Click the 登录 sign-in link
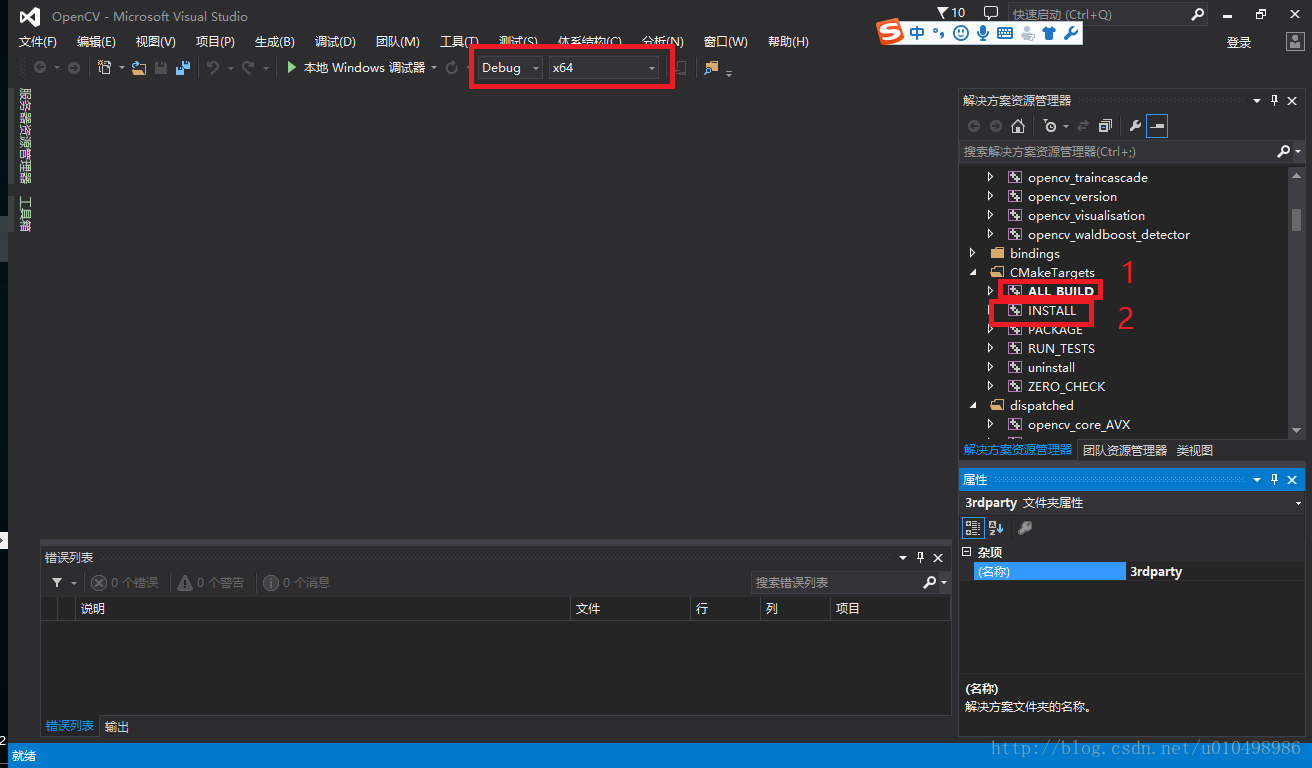1312x768 pixels. [1239, 42]
